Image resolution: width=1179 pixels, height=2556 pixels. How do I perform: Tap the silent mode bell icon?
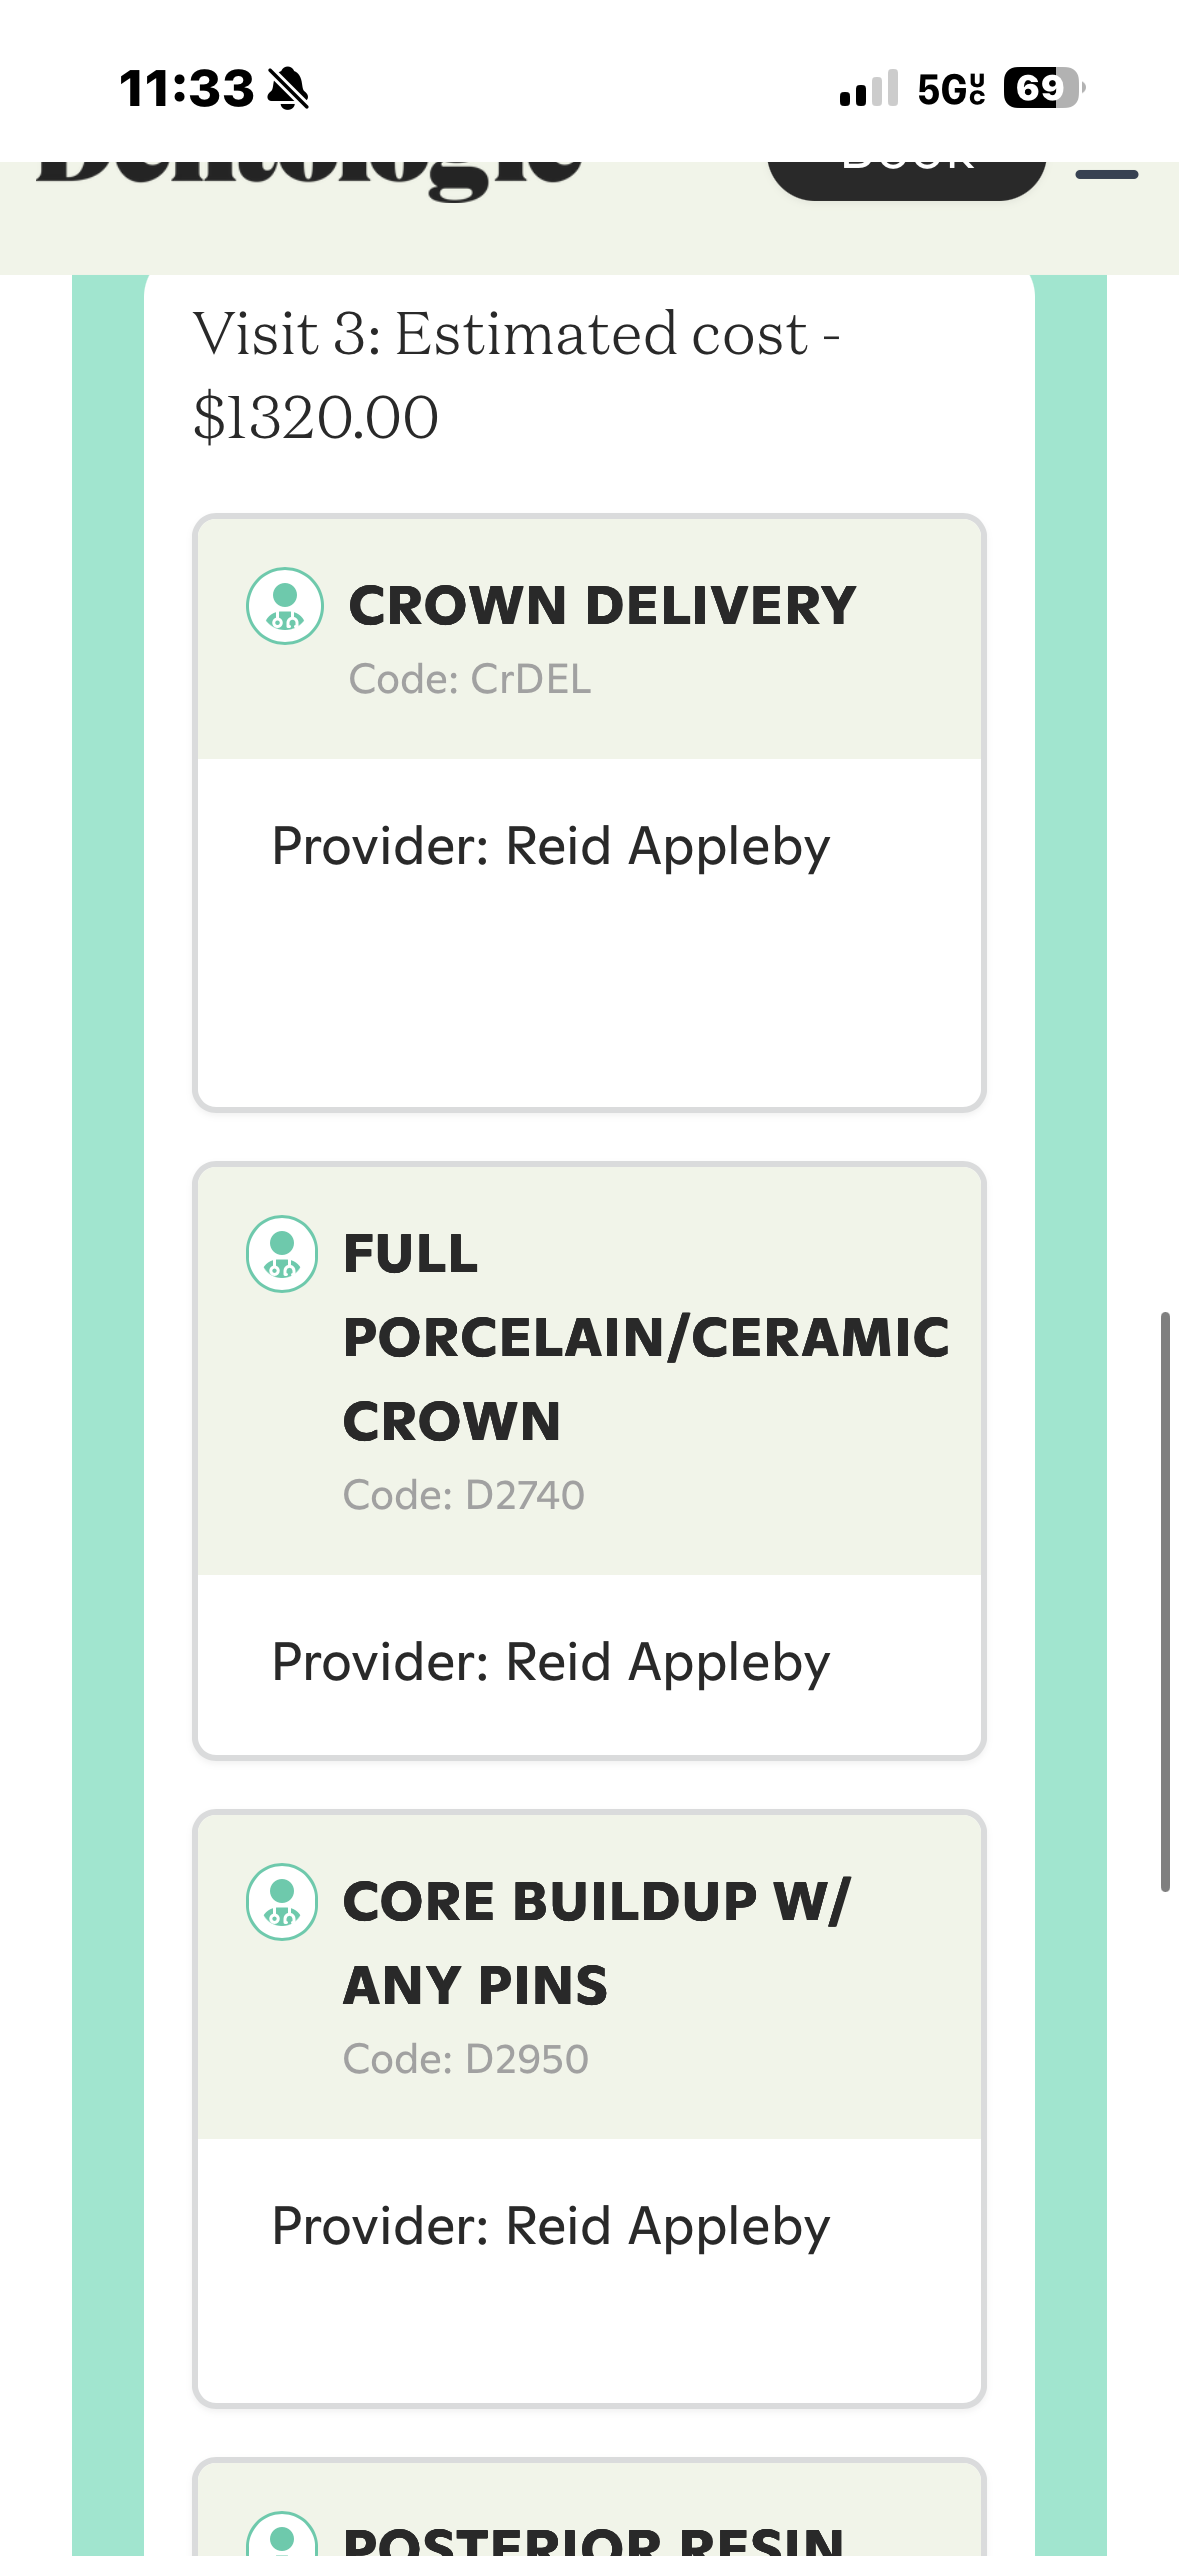pos(289,88)
